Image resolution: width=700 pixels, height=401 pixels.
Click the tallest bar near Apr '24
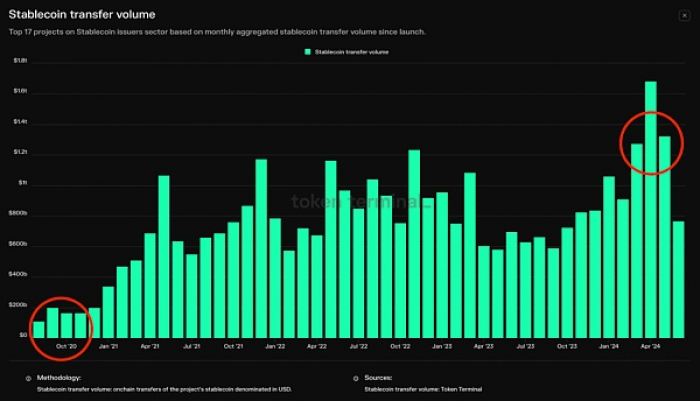(650, 209)
